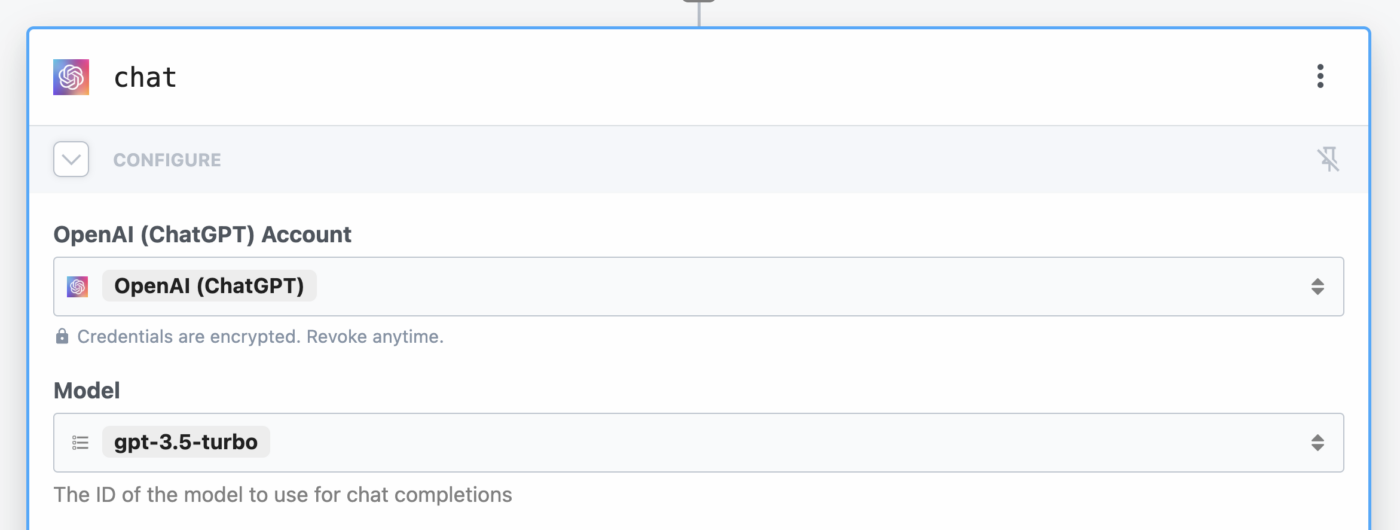Click the unpin icon in Configure bar
The width and height of the screenshot is (1400, 530).
(1328, 159)
